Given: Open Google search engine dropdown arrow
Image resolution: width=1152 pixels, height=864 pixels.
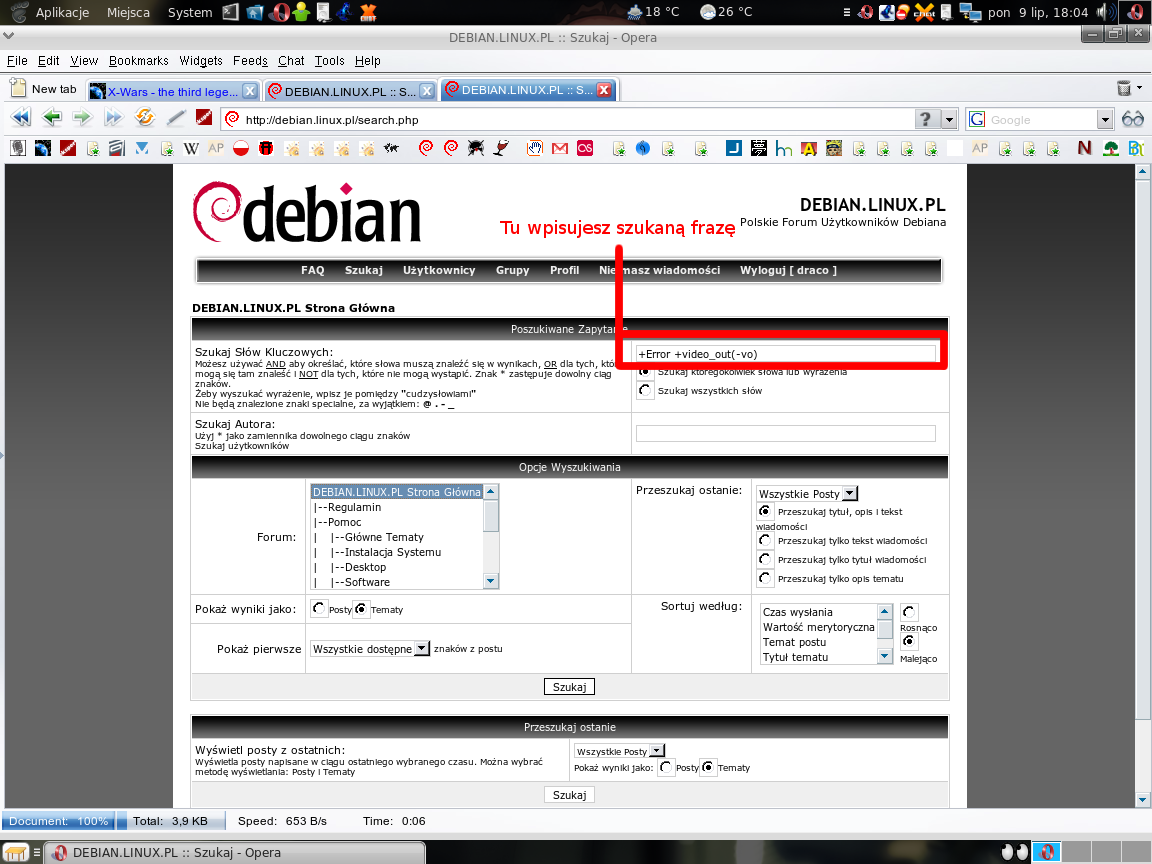Looking at the screenshot, I should pyautogui.click(x=1105, y=119).
